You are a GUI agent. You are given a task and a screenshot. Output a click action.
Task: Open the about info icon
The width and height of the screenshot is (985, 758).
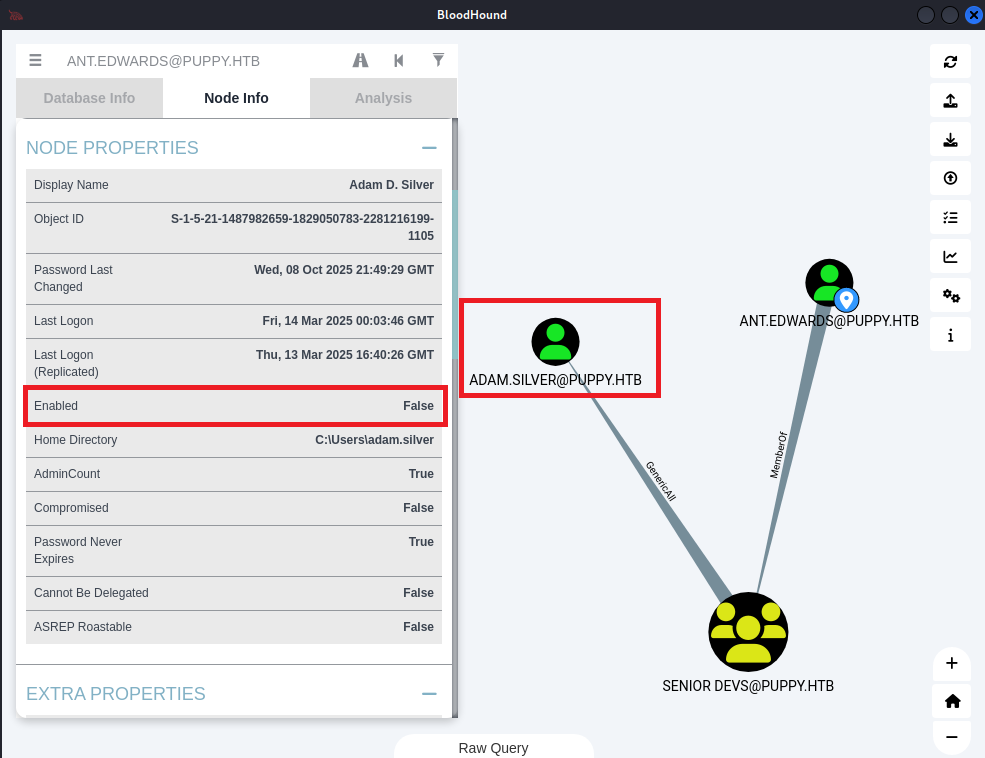(950, 335)
